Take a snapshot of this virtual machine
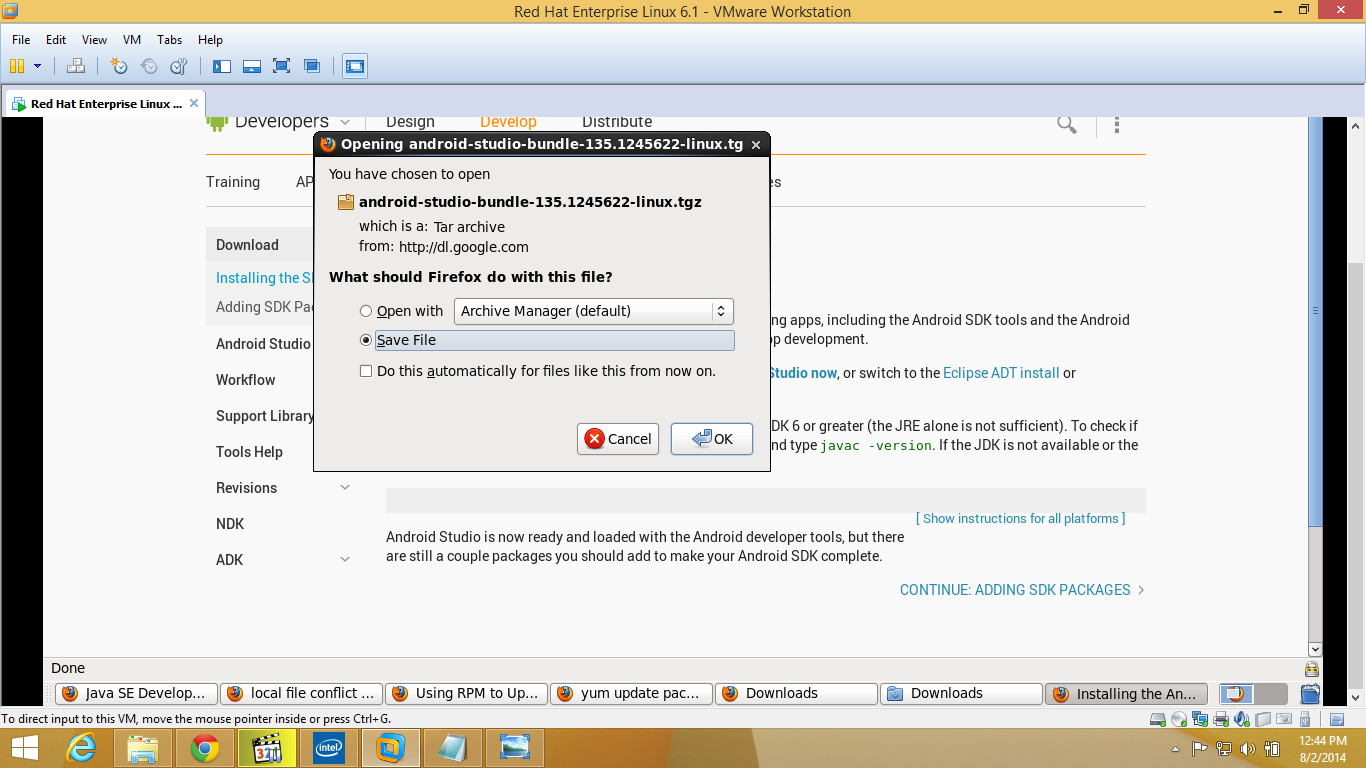This screenshot has height=768, width=1366. click(119, 66)
